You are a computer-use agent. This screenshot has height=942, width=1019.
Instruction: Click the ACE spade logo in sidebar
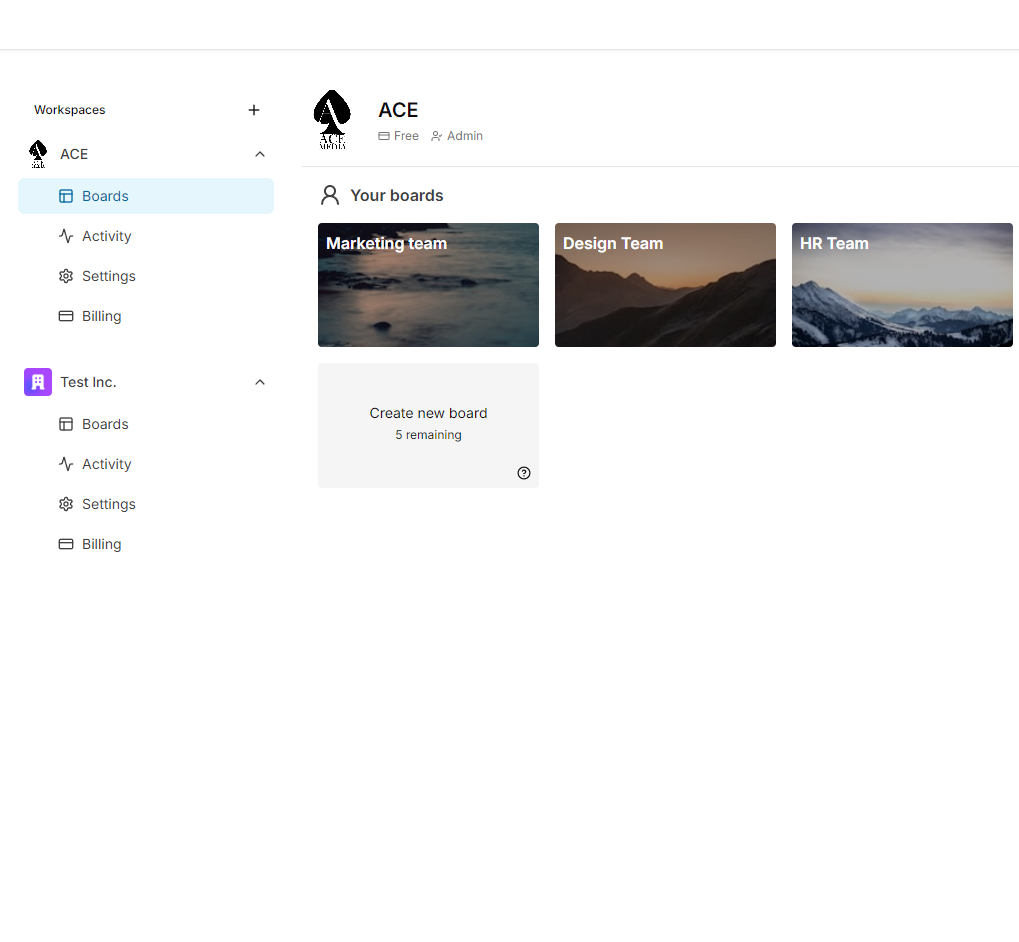[x=38, y=154]
